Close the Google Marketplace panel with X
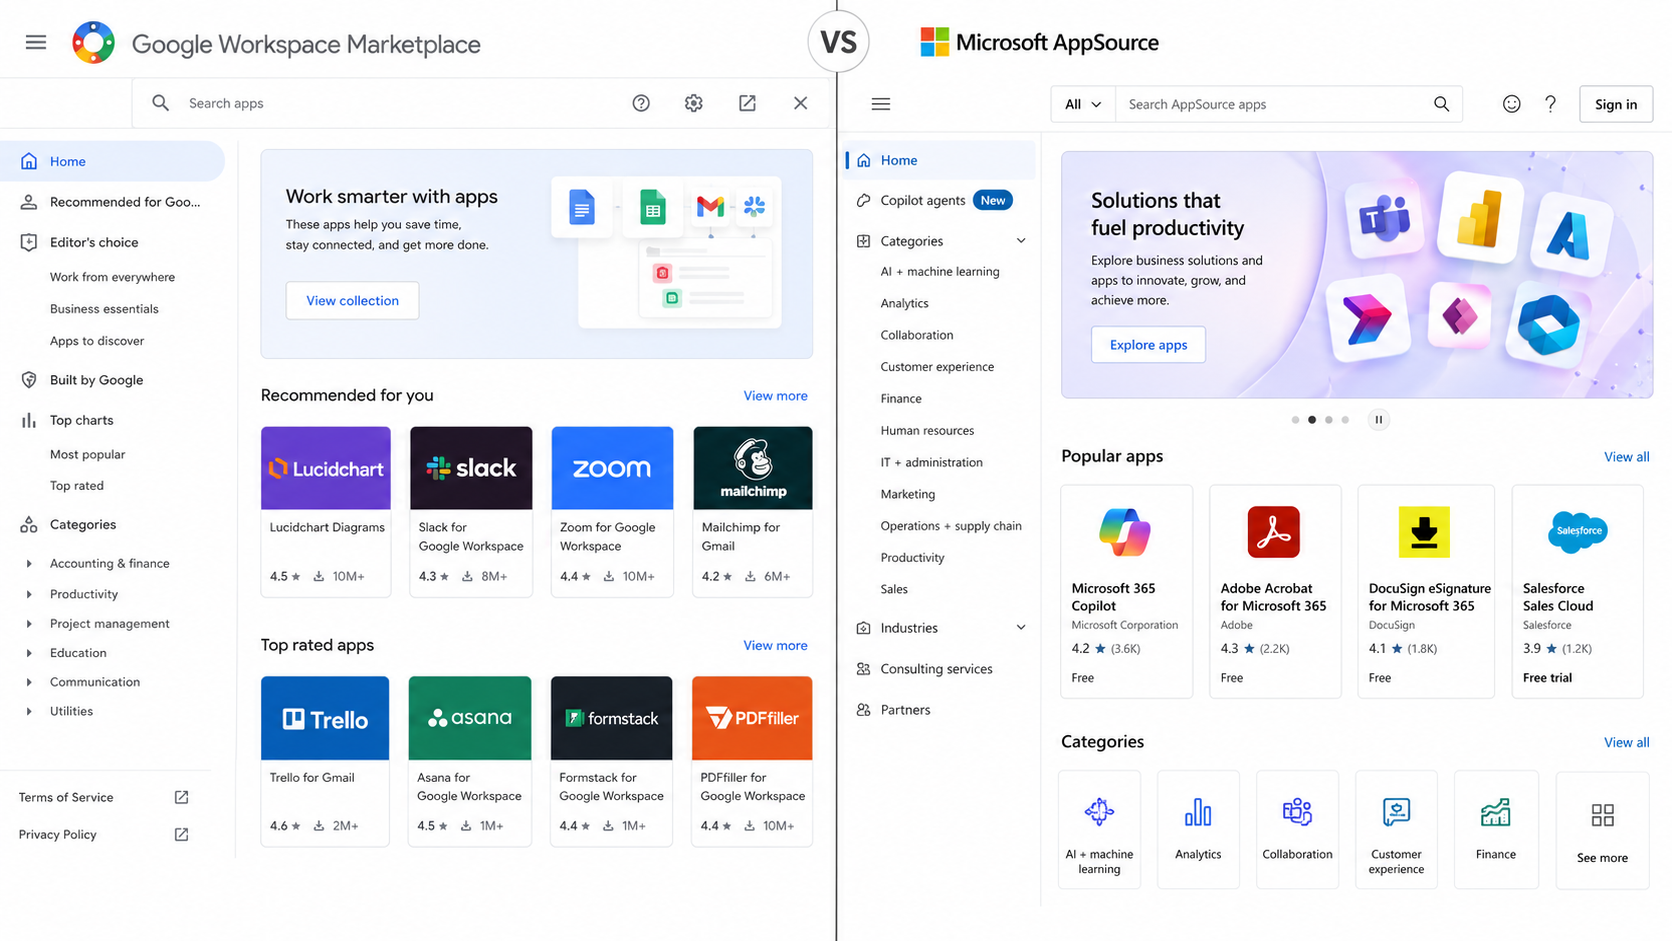The height and width of the screenshot is (941, 1672). [x=800, y=103]
